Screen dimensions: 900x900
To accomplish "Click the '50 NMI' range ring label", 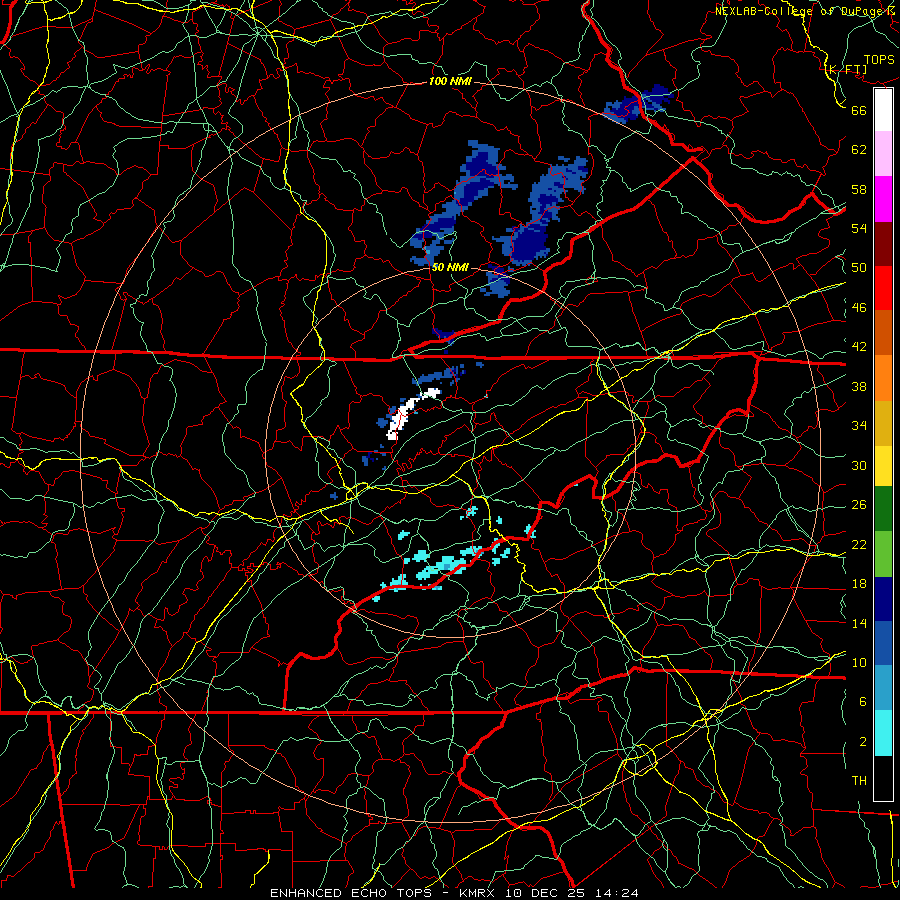I will coord(450,267).
